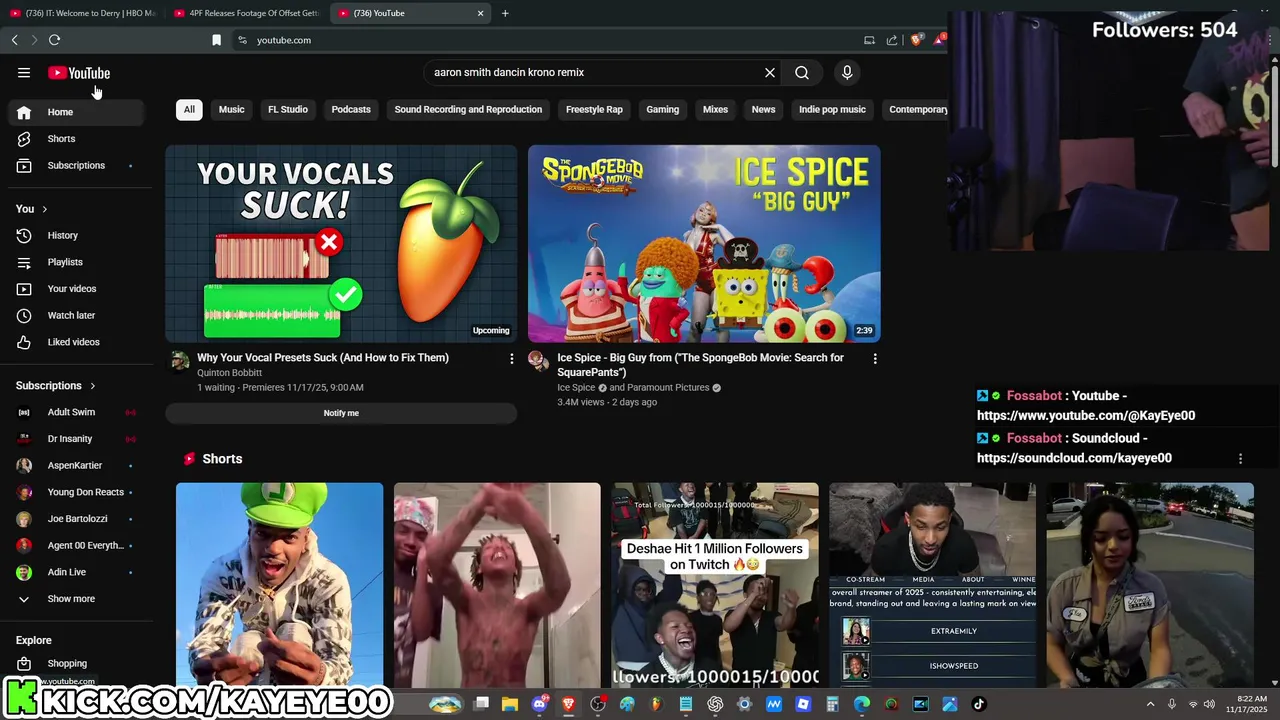Reload the page

point(54,40)
